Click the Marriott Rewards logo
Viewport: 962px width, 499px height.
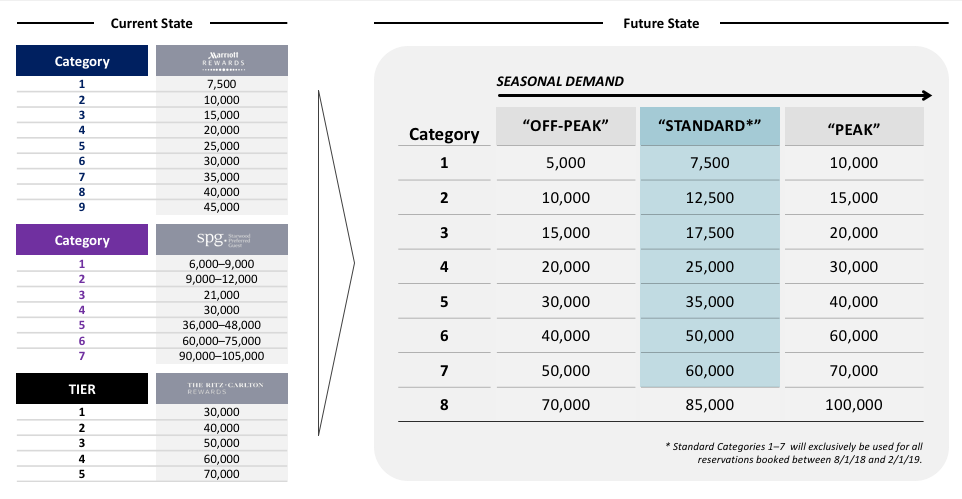pyautogui.click(x=221, y=61)
